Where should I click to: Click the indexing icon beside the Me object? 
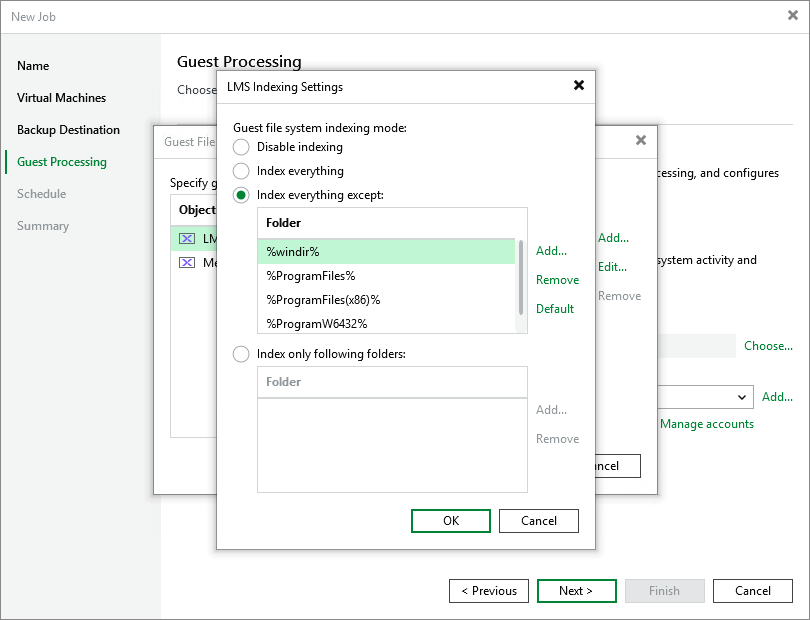point(185,260)
